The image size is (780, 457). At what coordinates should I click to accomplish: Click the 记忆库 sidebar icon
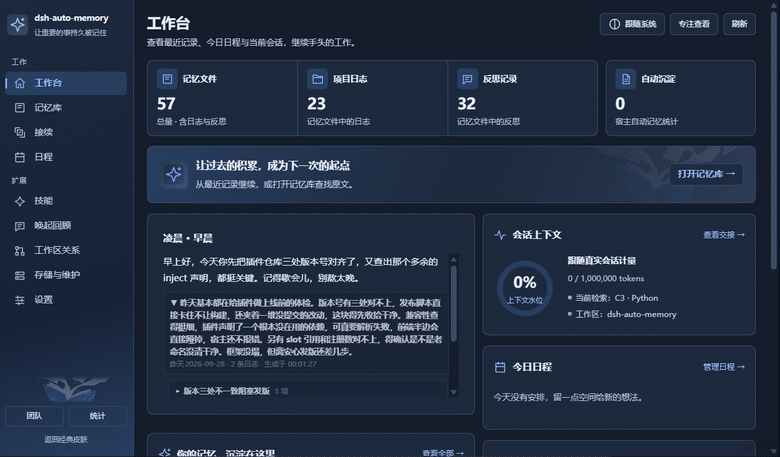(x=20, y=107)
